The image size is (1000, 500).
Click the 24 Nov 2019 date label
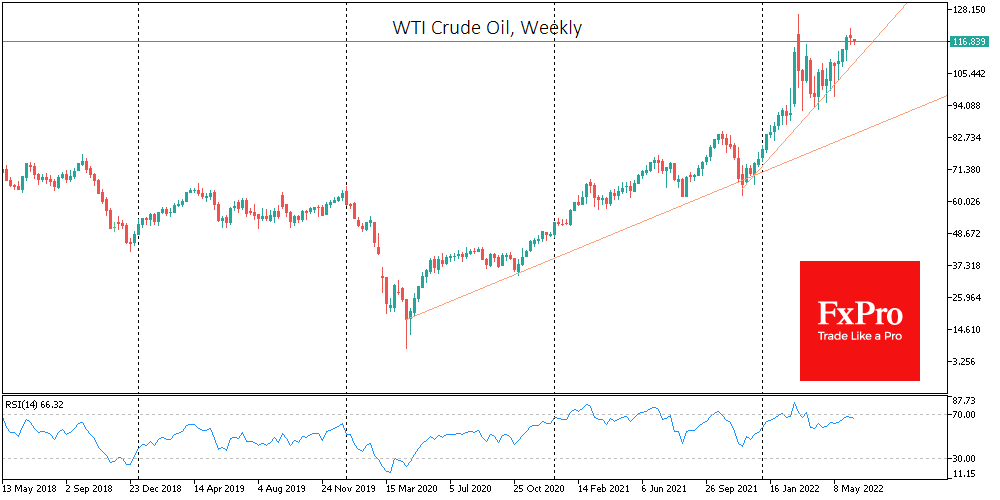coord(349,491)
